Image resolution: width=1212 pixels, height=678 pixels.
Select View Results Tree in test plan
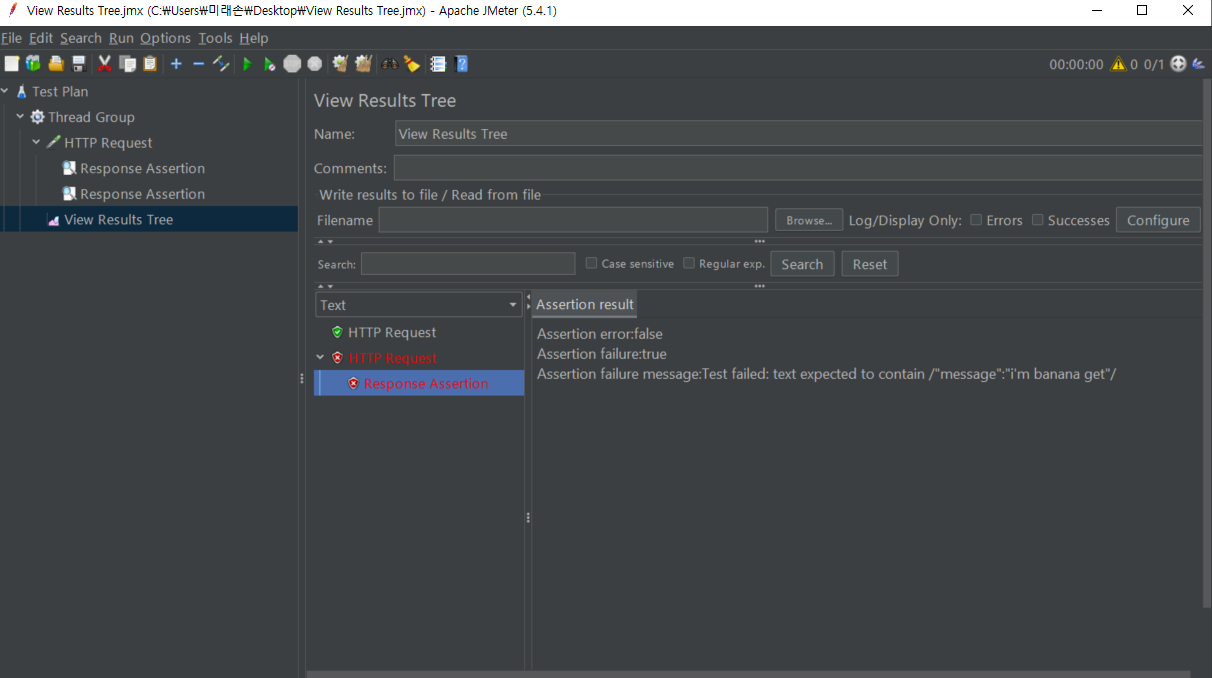(x=118, y=220)
